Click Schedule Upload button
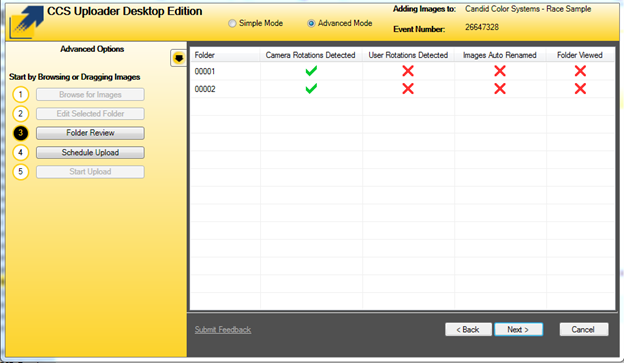624x363 pixels. [90, 152]
